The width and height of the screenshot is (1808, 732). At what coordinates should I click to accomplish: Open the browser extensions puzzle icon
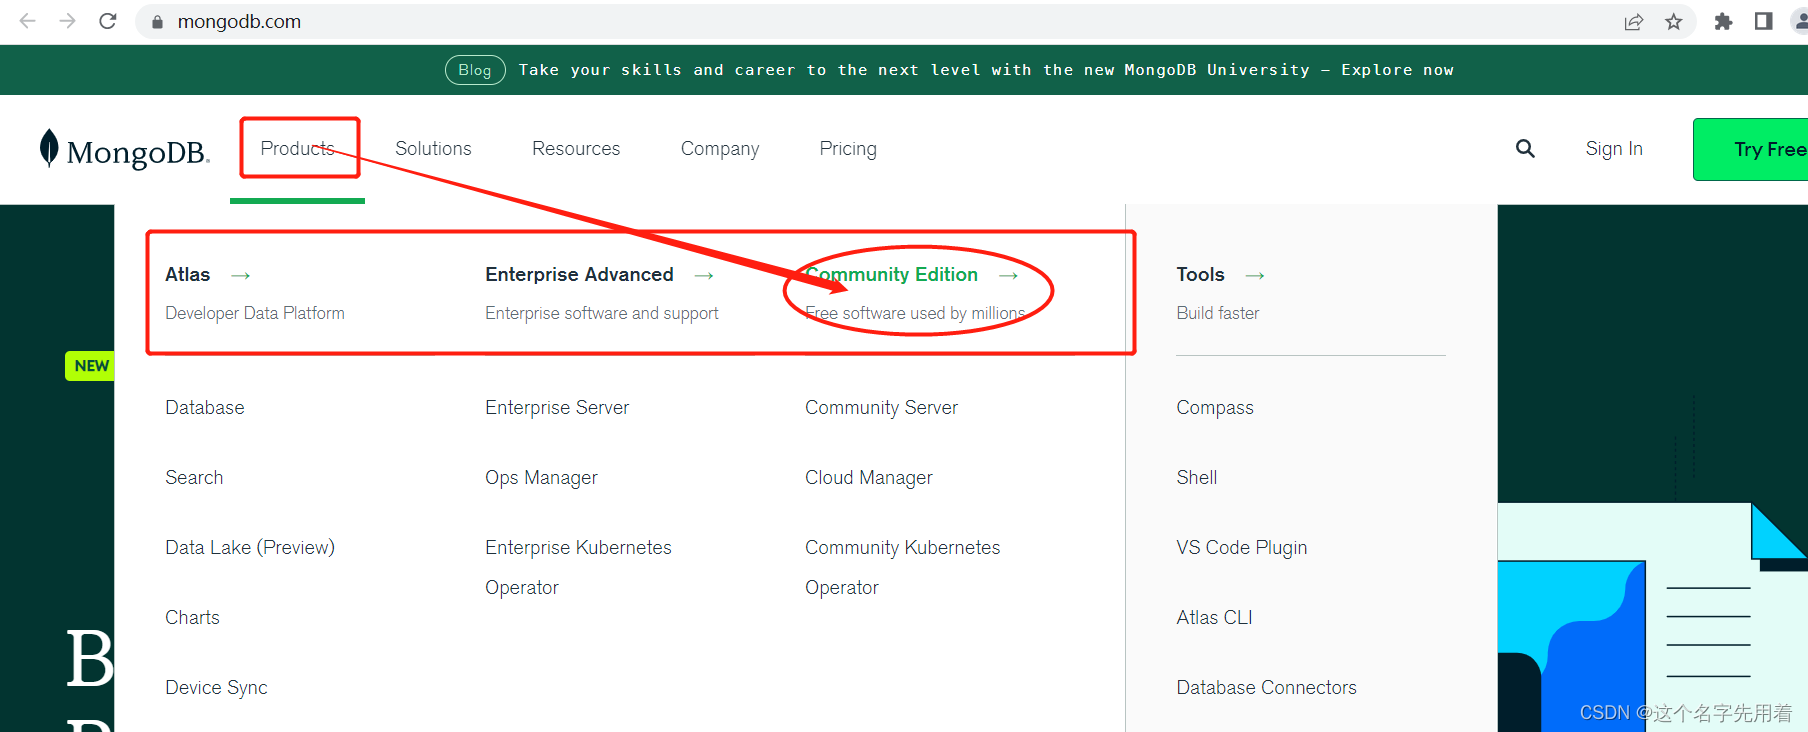(1723, 22)
